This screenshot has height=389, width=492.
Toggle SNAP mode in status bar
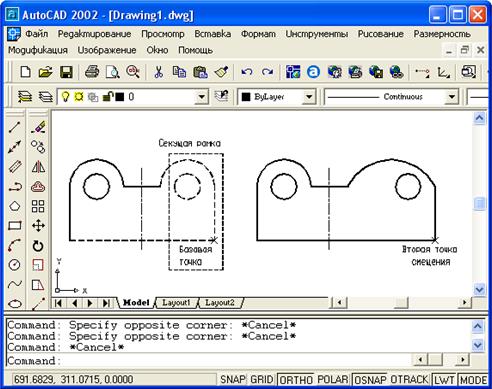click(233, 379)
